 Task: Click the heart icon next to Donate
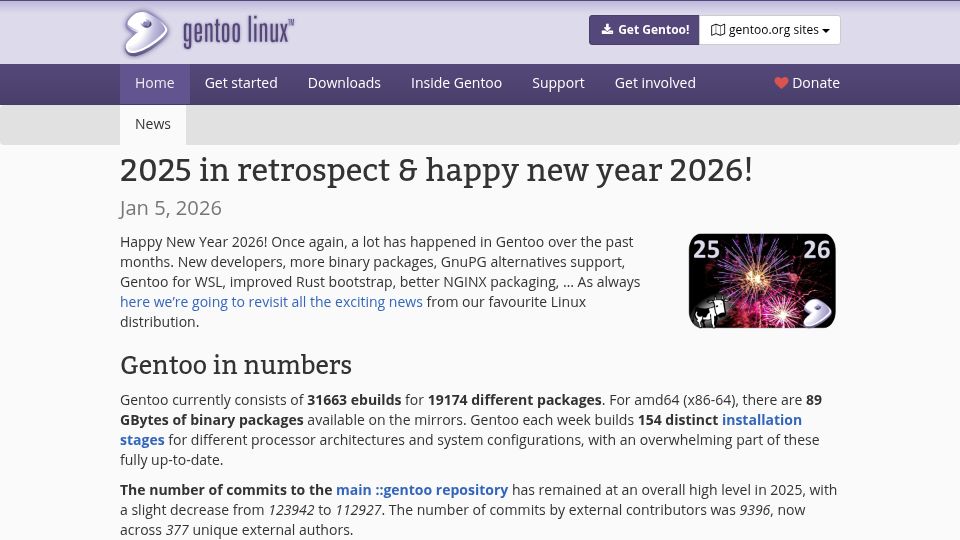[781, 83]
